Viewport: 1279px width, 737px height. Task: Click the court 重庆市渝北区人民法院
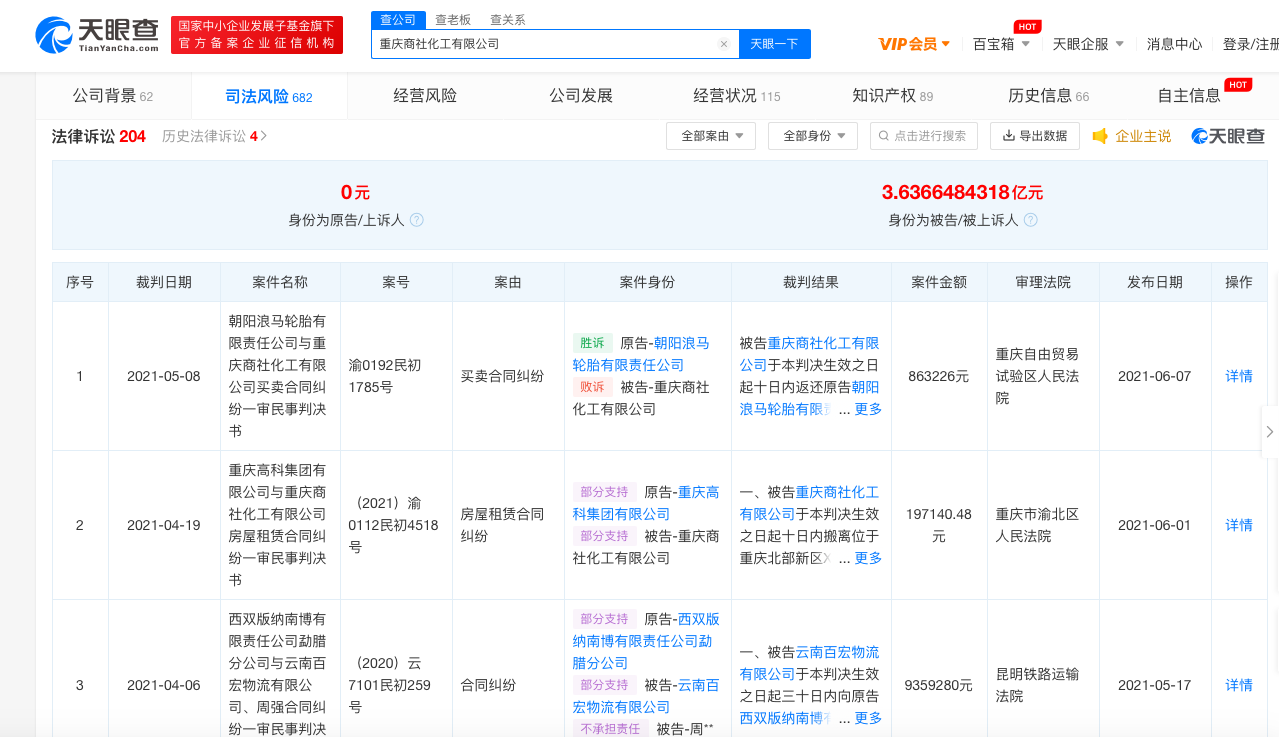(x=1037, y=525)
